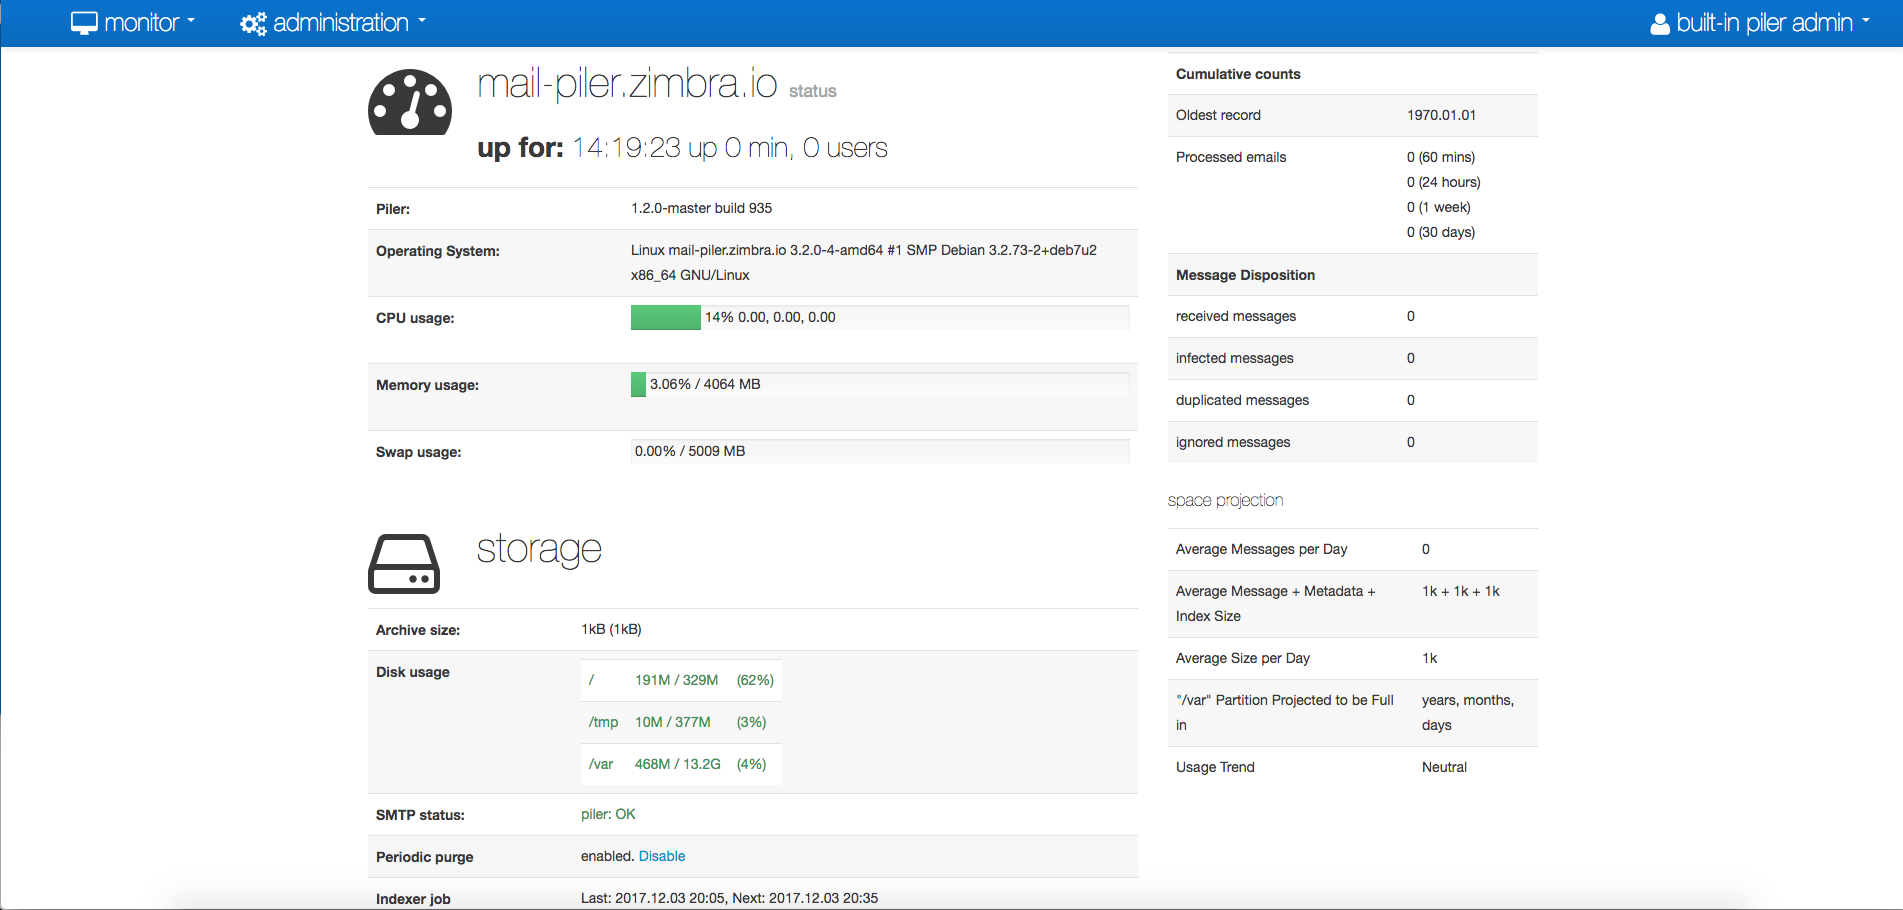The image size is (1903, 910).
Task: Click the /var disk usage row
Action: coord(681,764)
